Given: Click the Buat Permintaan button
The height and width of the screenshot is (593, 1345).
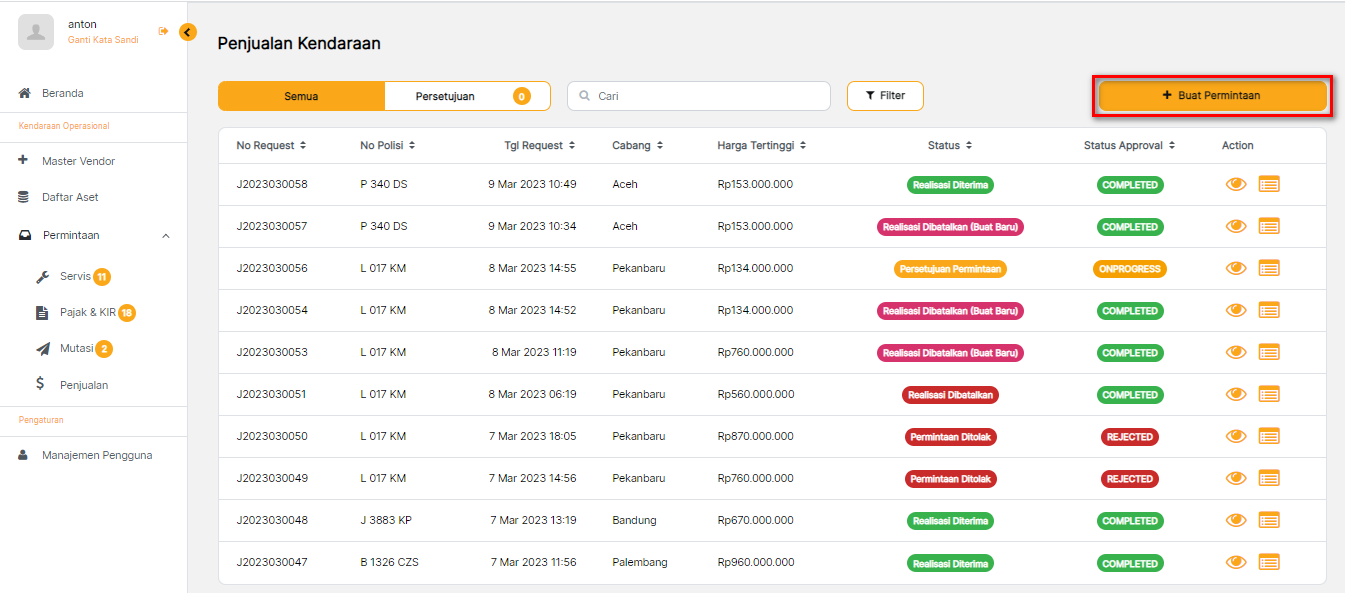Looking at the screenshot, I should 1211,96.
